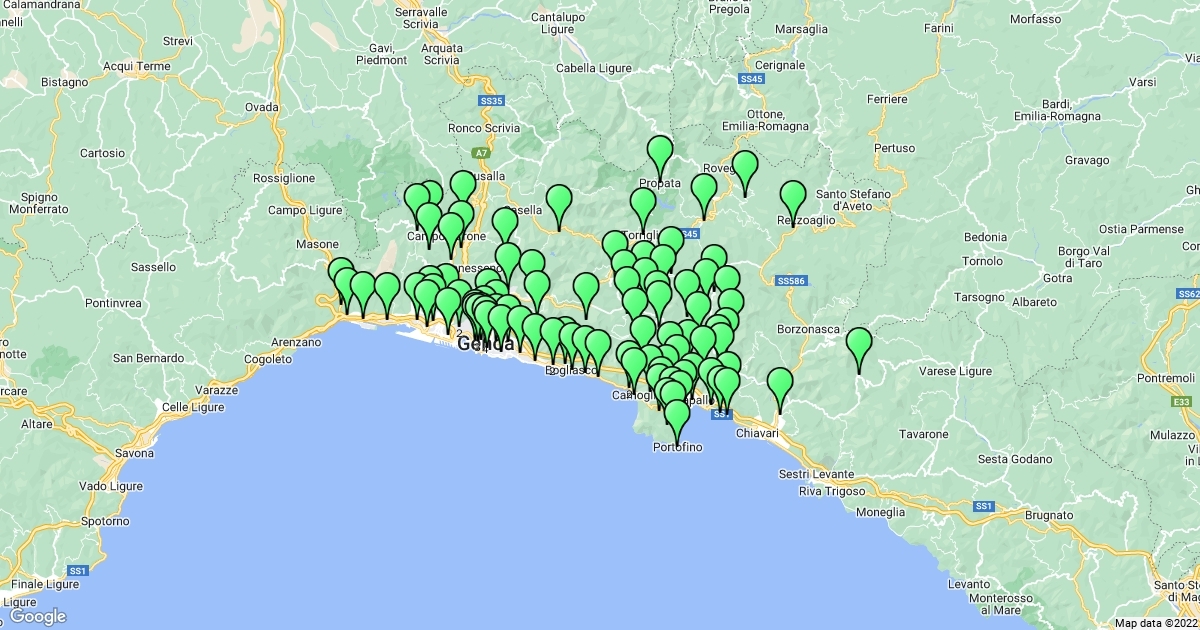Image resolution: width=1200 pixels, height=630 pixels.
Task: Select the Arenzano town label
Action: coord(297,342)
